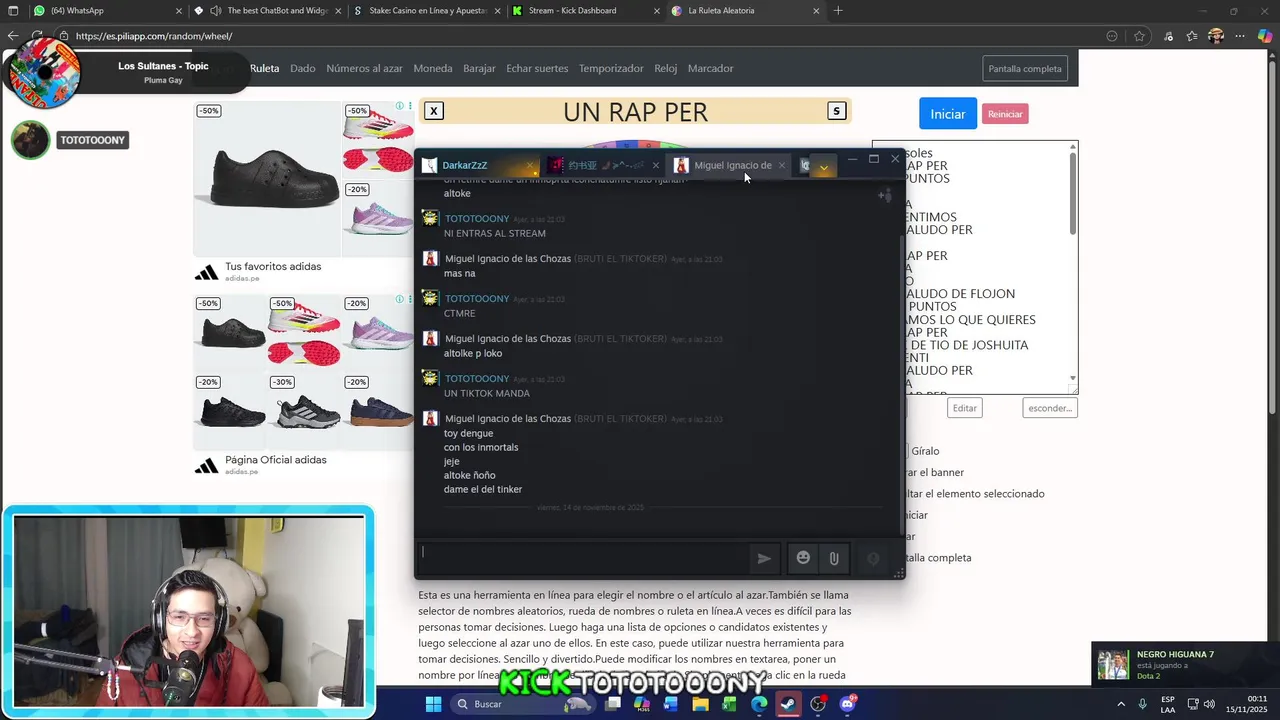The width and height of the screenshot is (1280, 720).
Task: Click the large black adidas shoe ad image
Action: pos(267,178)
